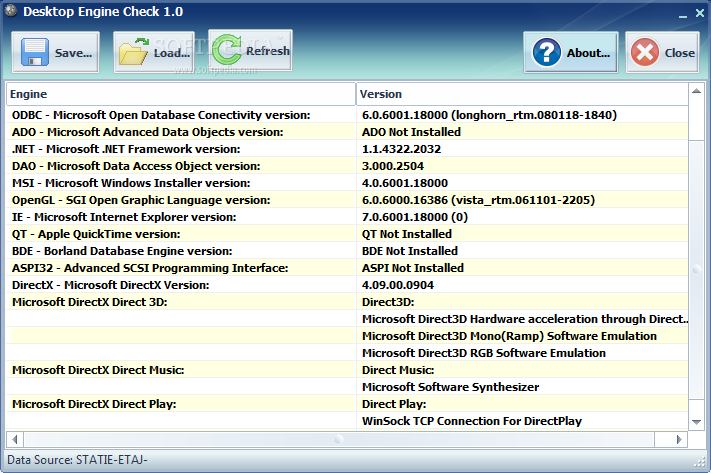Select the Microsoft DirectX Direct Music row
The image size is (711, 473).
[x=347, y=370]
